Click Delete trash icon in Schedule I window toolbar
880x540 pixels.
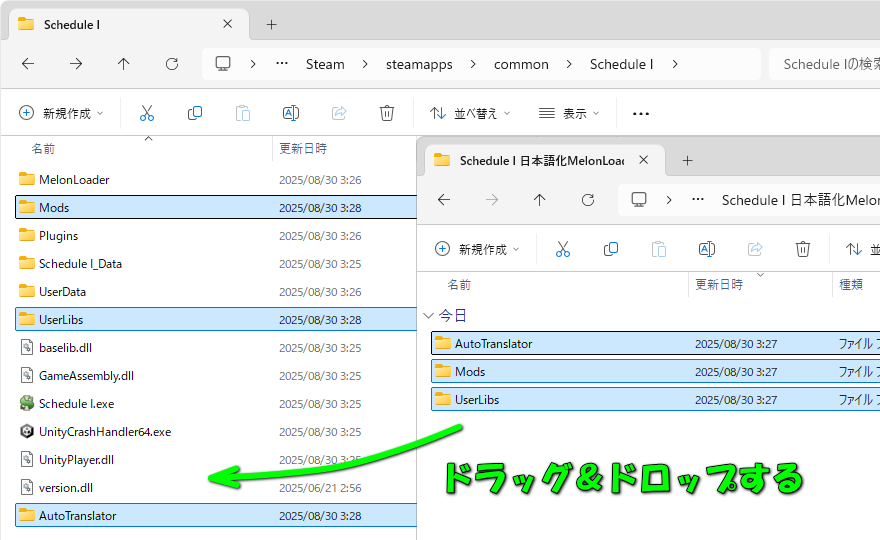pos(387,113)
